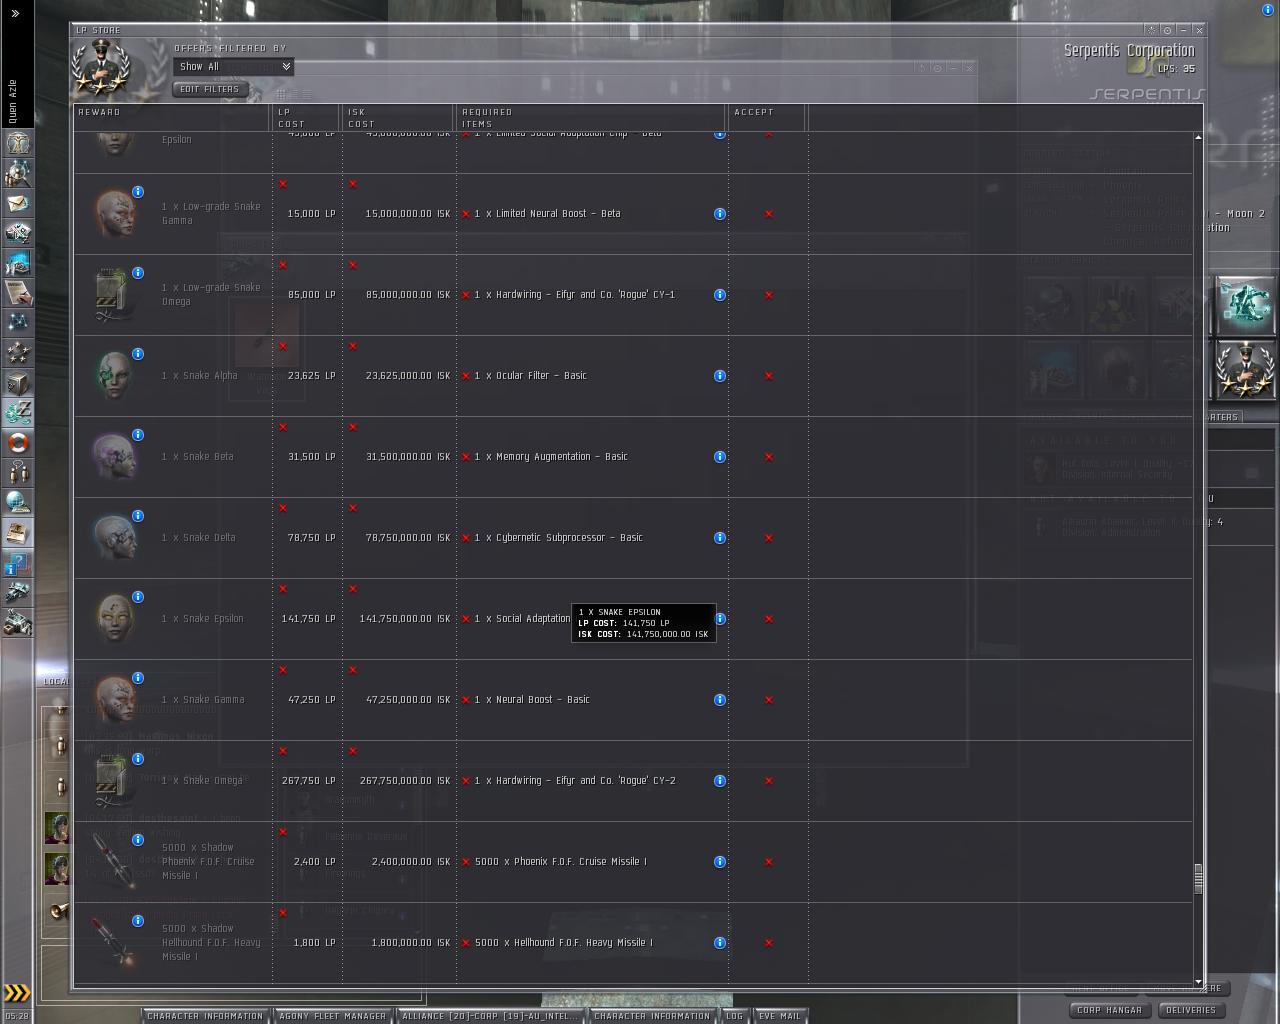Sort offers by the ISK Cost column header
Screen dimensions: 1280x1024
pos(397,117)
